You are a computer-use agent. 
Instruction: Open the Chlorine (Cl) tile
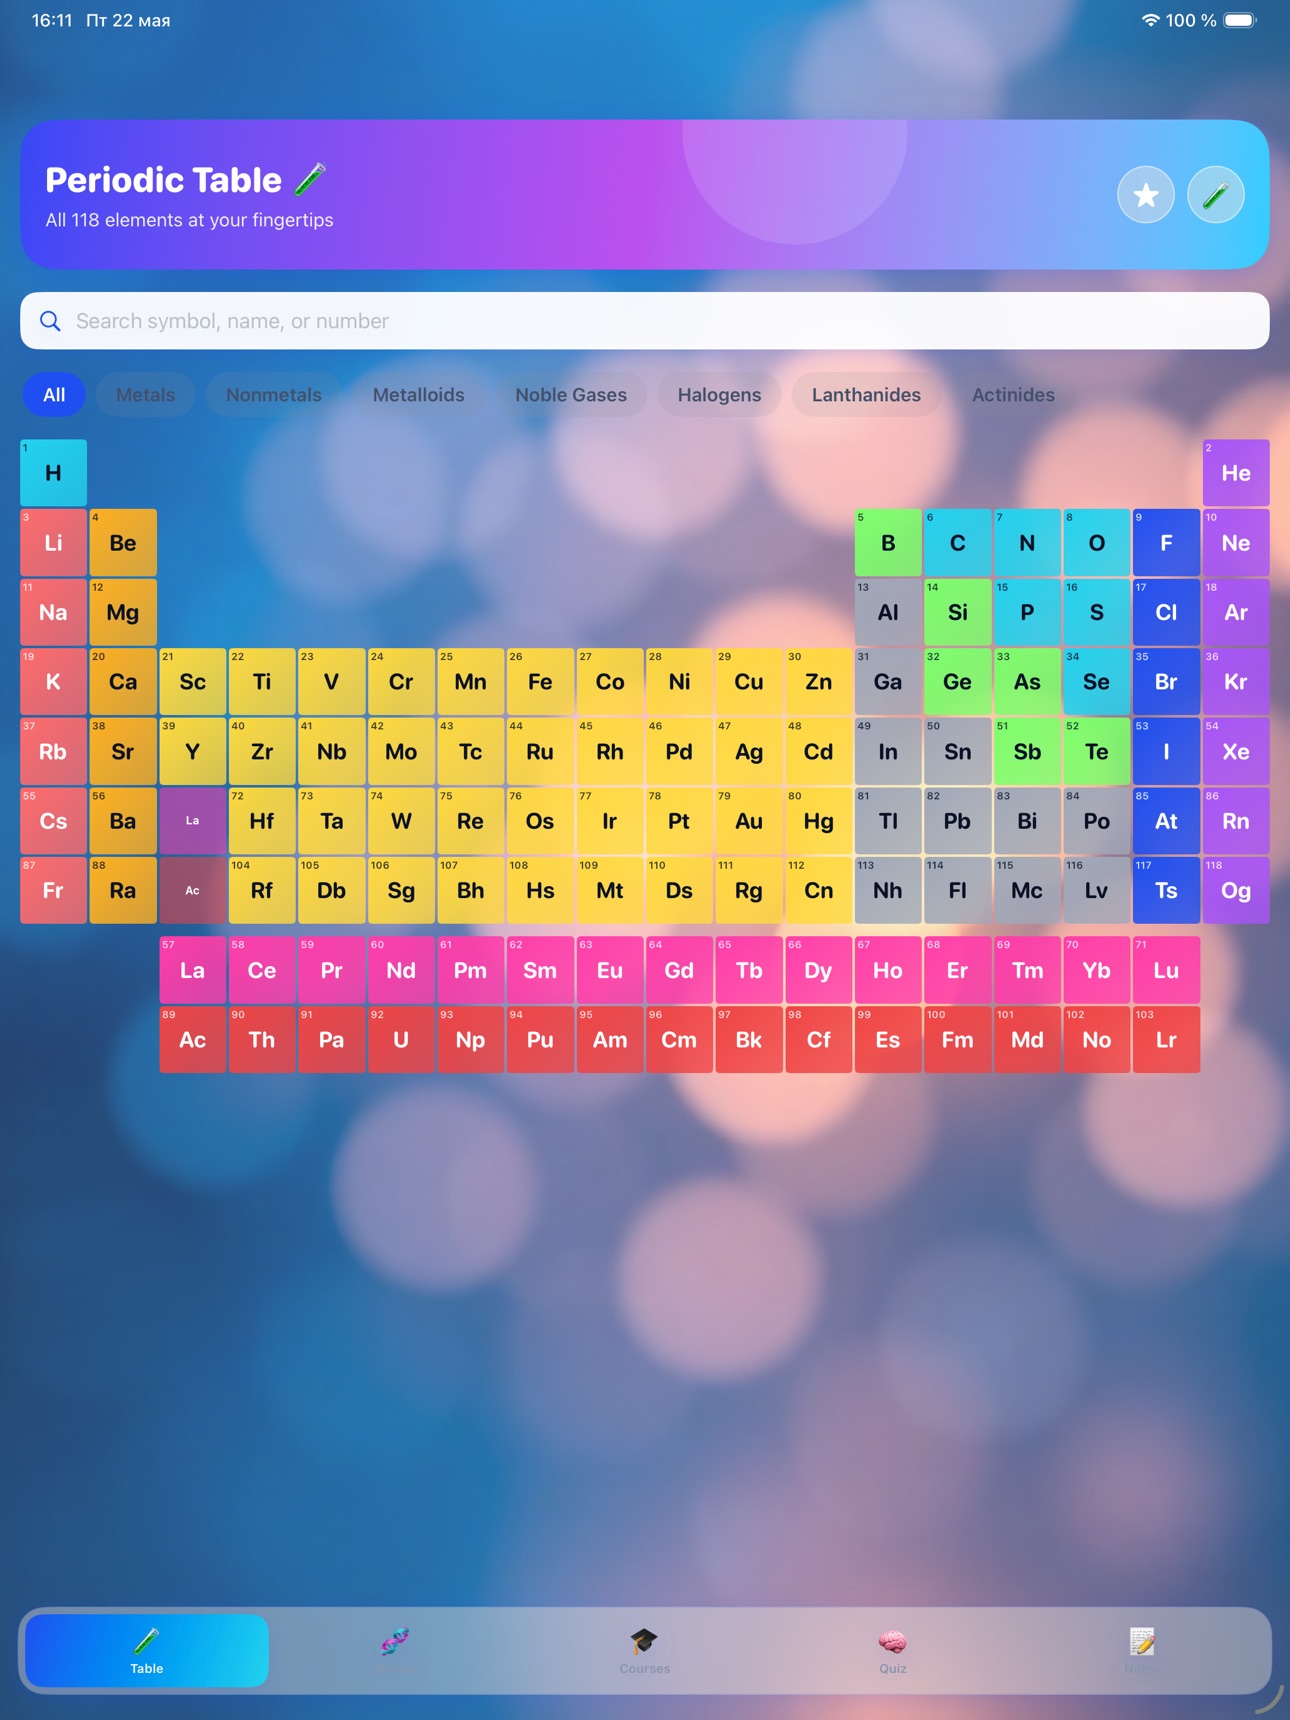coord(1166,612)
